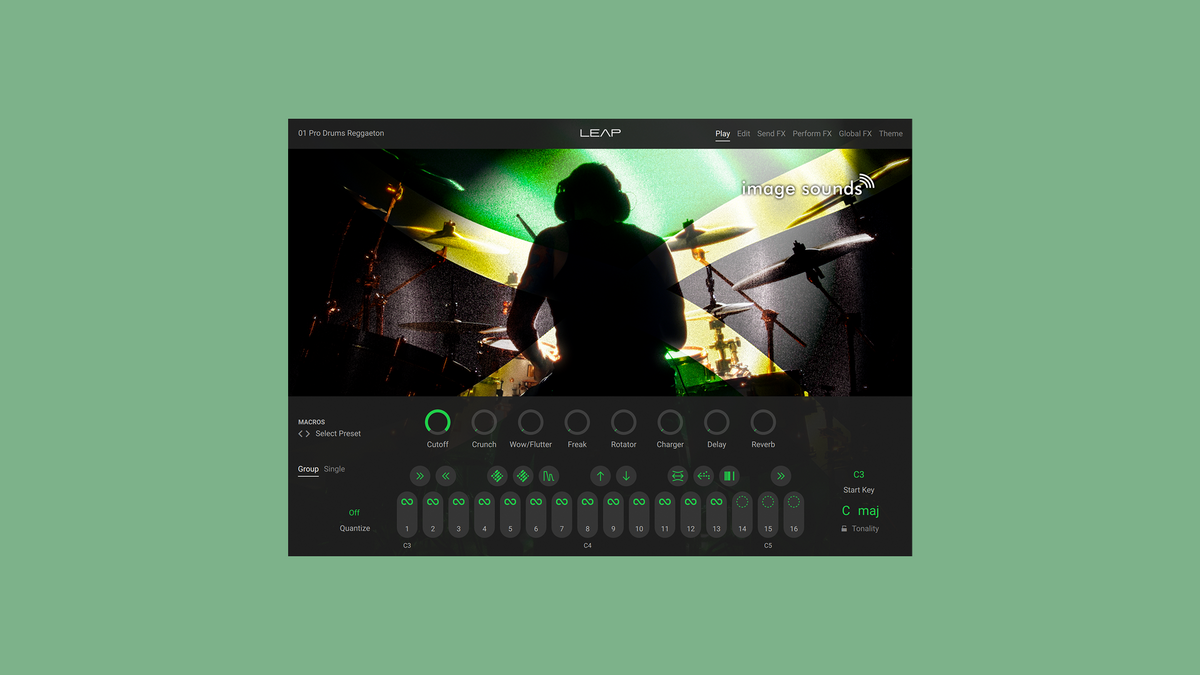Select the Single mode
The height and width of the screenshot is (675, 1200).
[334, 469]
